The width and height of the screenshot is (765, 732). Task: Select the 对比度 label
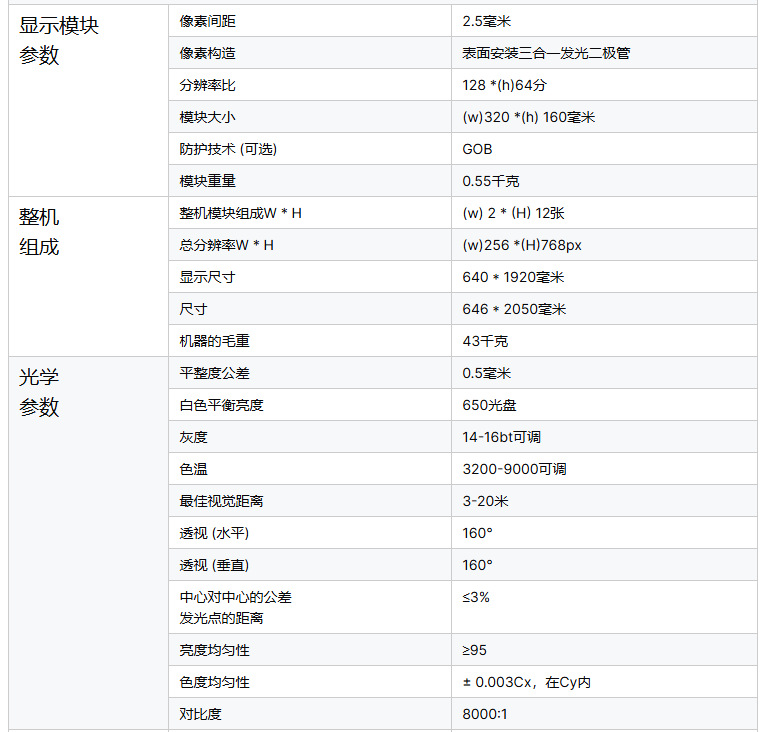point(200,714)
